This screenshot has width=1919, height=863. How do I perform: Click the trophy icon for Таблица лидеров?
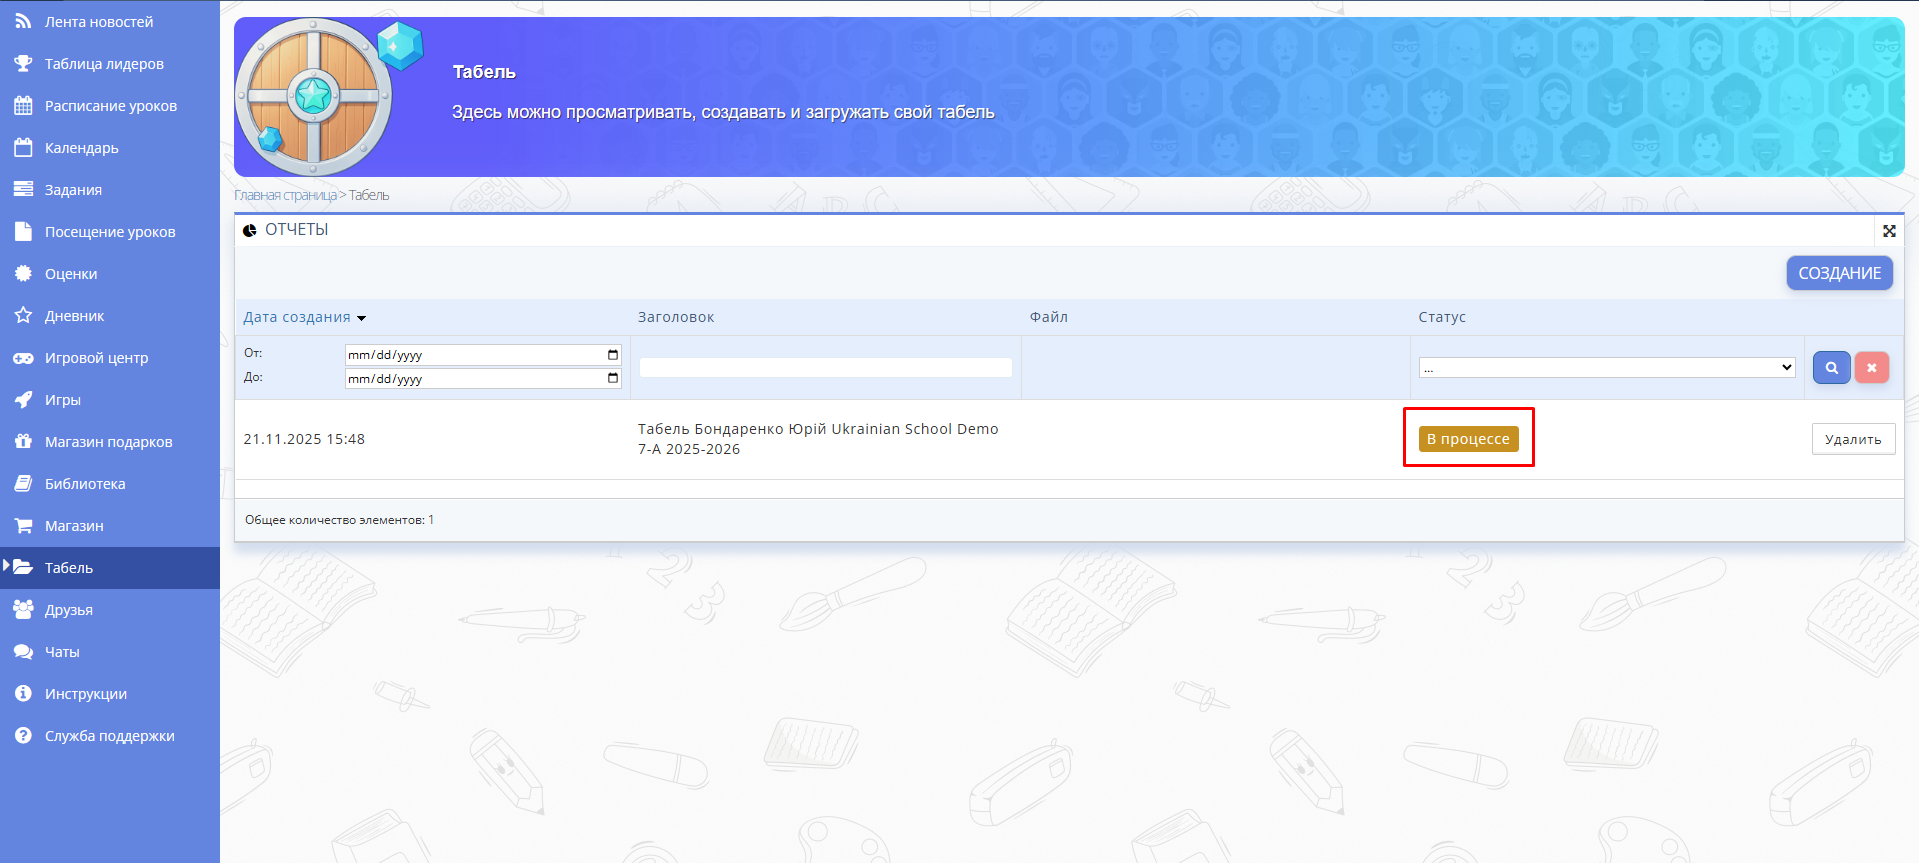point(23,64)
